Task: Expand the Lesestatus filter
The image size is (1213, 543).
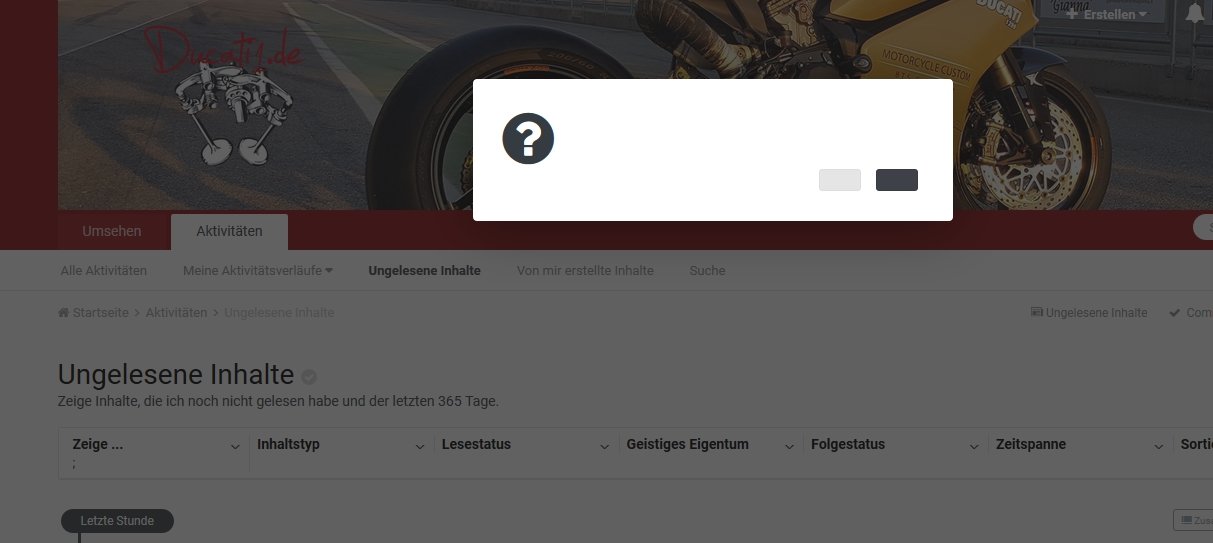Action: tap(526, 445)
